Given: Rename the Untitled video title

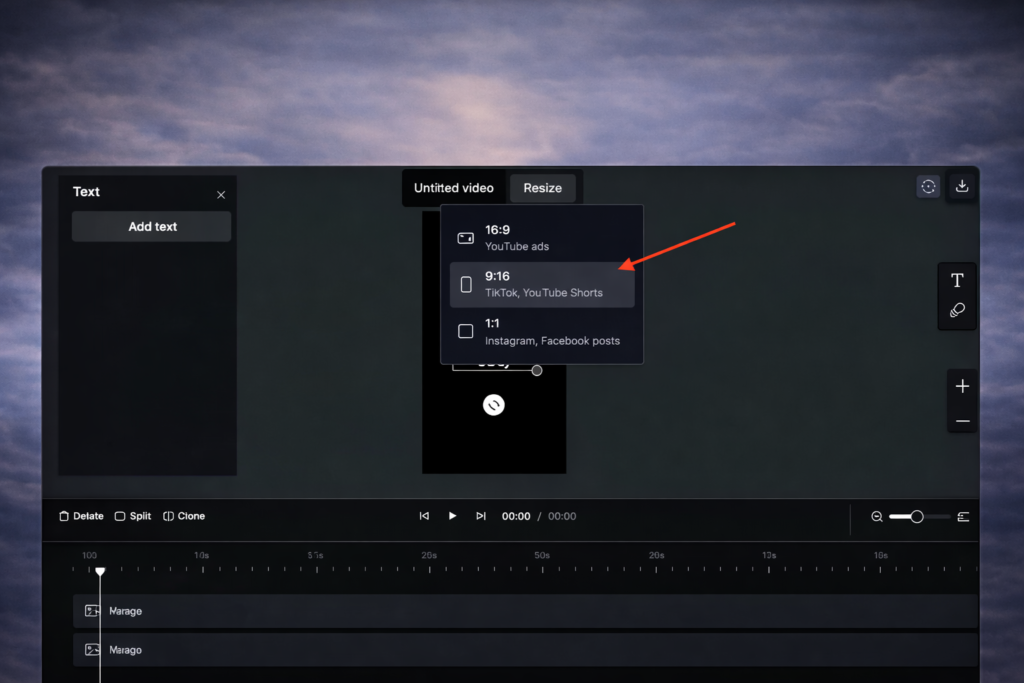Looking at the screenshot, I should click(453, 188).
